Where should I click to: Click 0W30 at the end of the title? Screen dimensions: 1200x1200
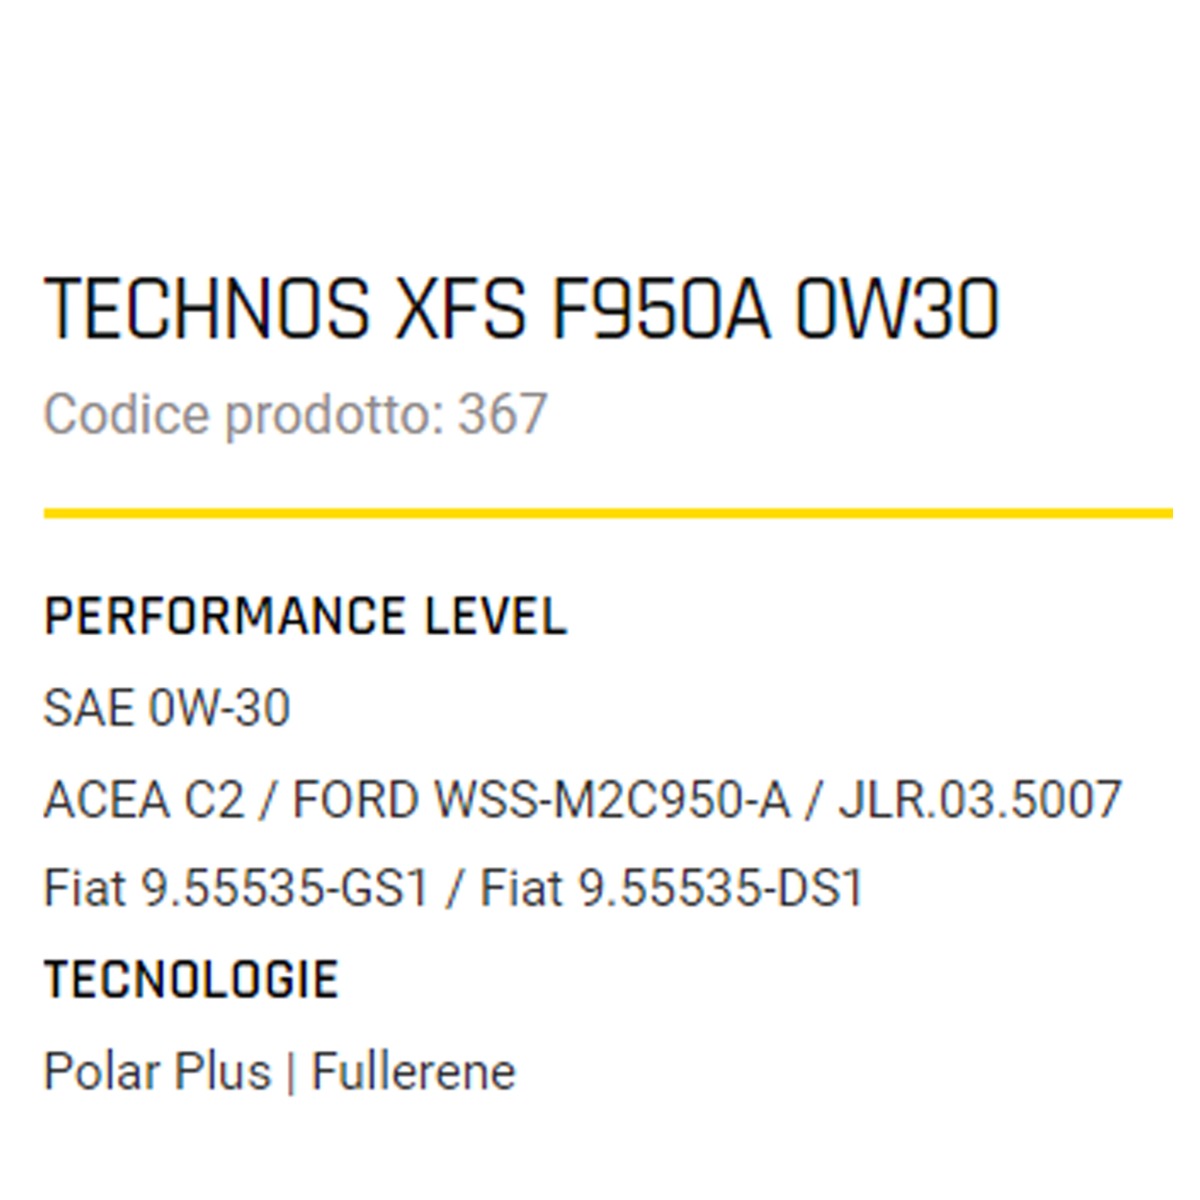coord(897,309)
